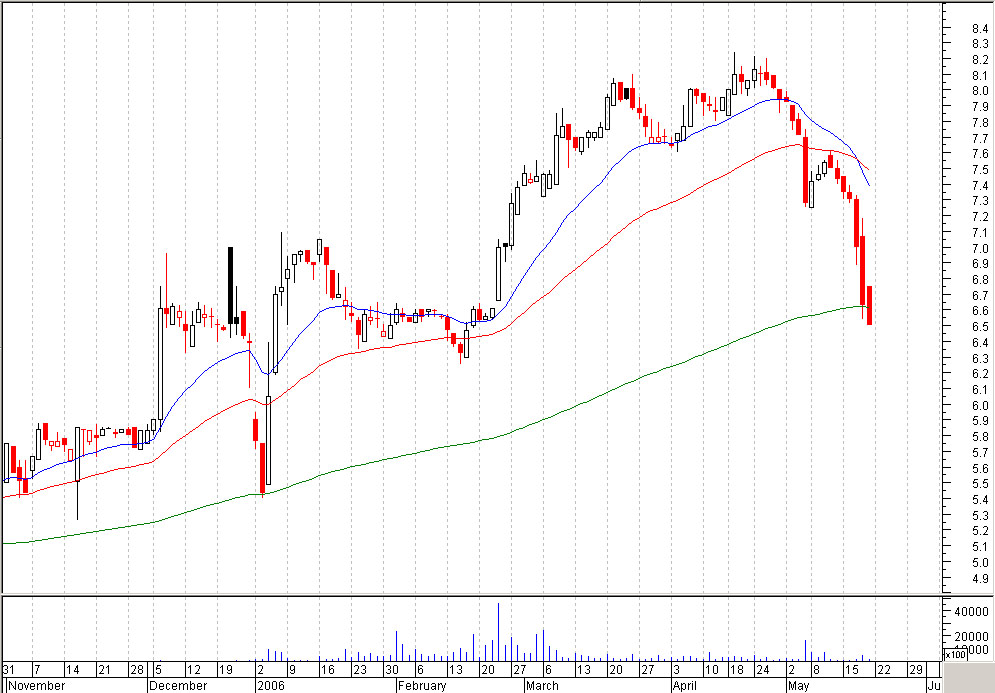Select the 5.5 price level label

coord(980,484)
